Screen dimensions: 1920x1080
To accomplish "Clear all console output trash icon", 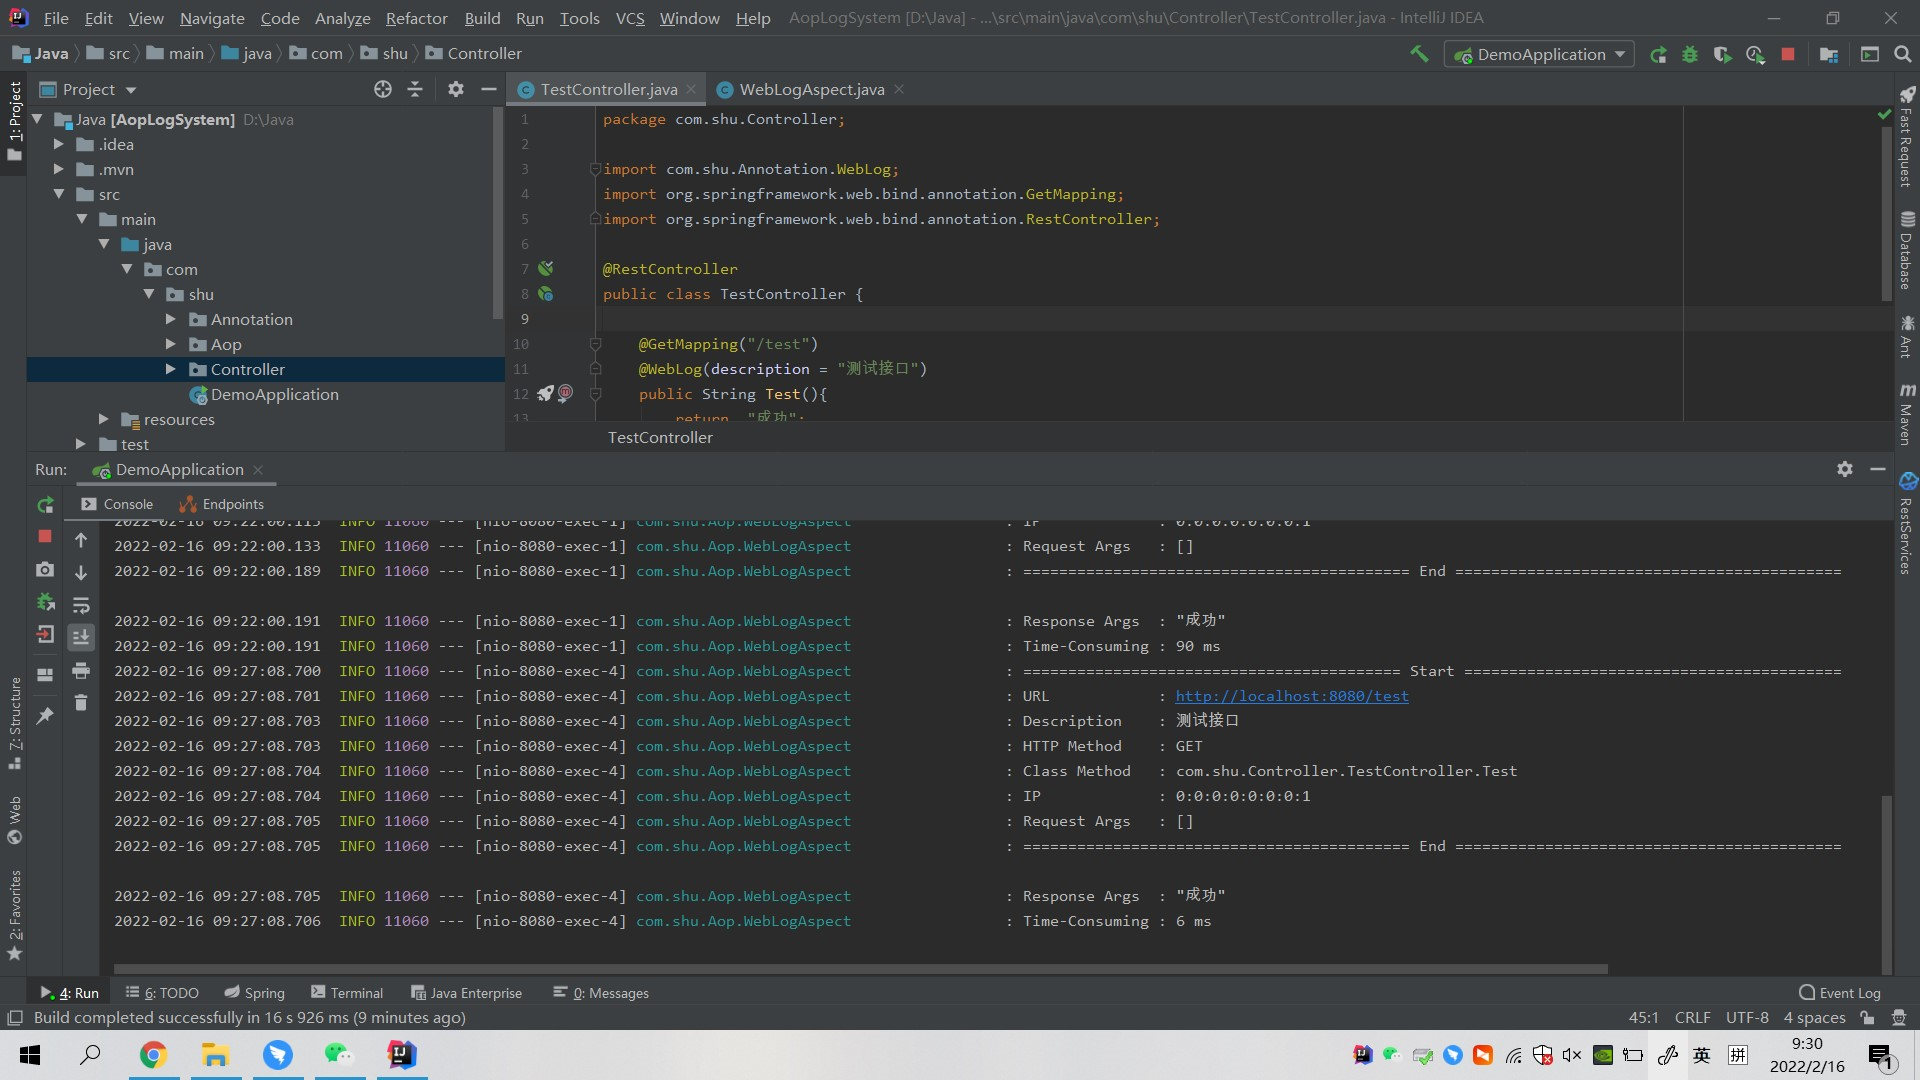I will [81, 703].
